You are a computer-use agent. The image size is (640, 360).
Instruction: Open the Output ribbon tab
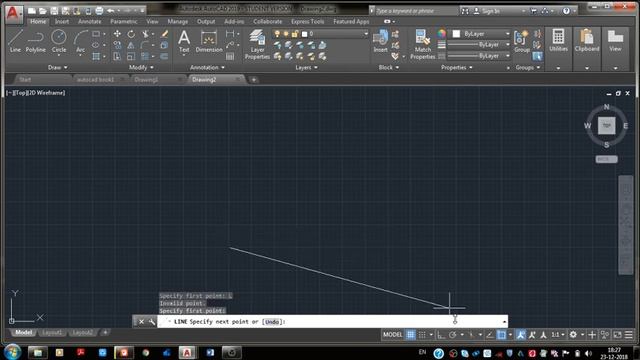(206, 21)
